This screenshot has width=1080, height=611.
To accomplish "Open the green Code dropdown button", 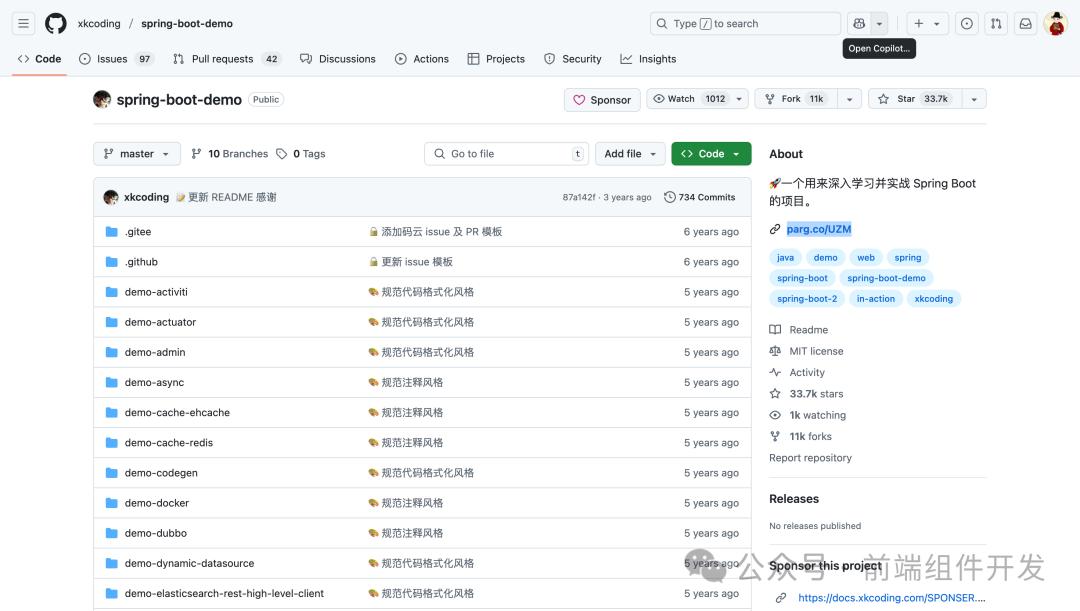I will click(x=711, y=154).
